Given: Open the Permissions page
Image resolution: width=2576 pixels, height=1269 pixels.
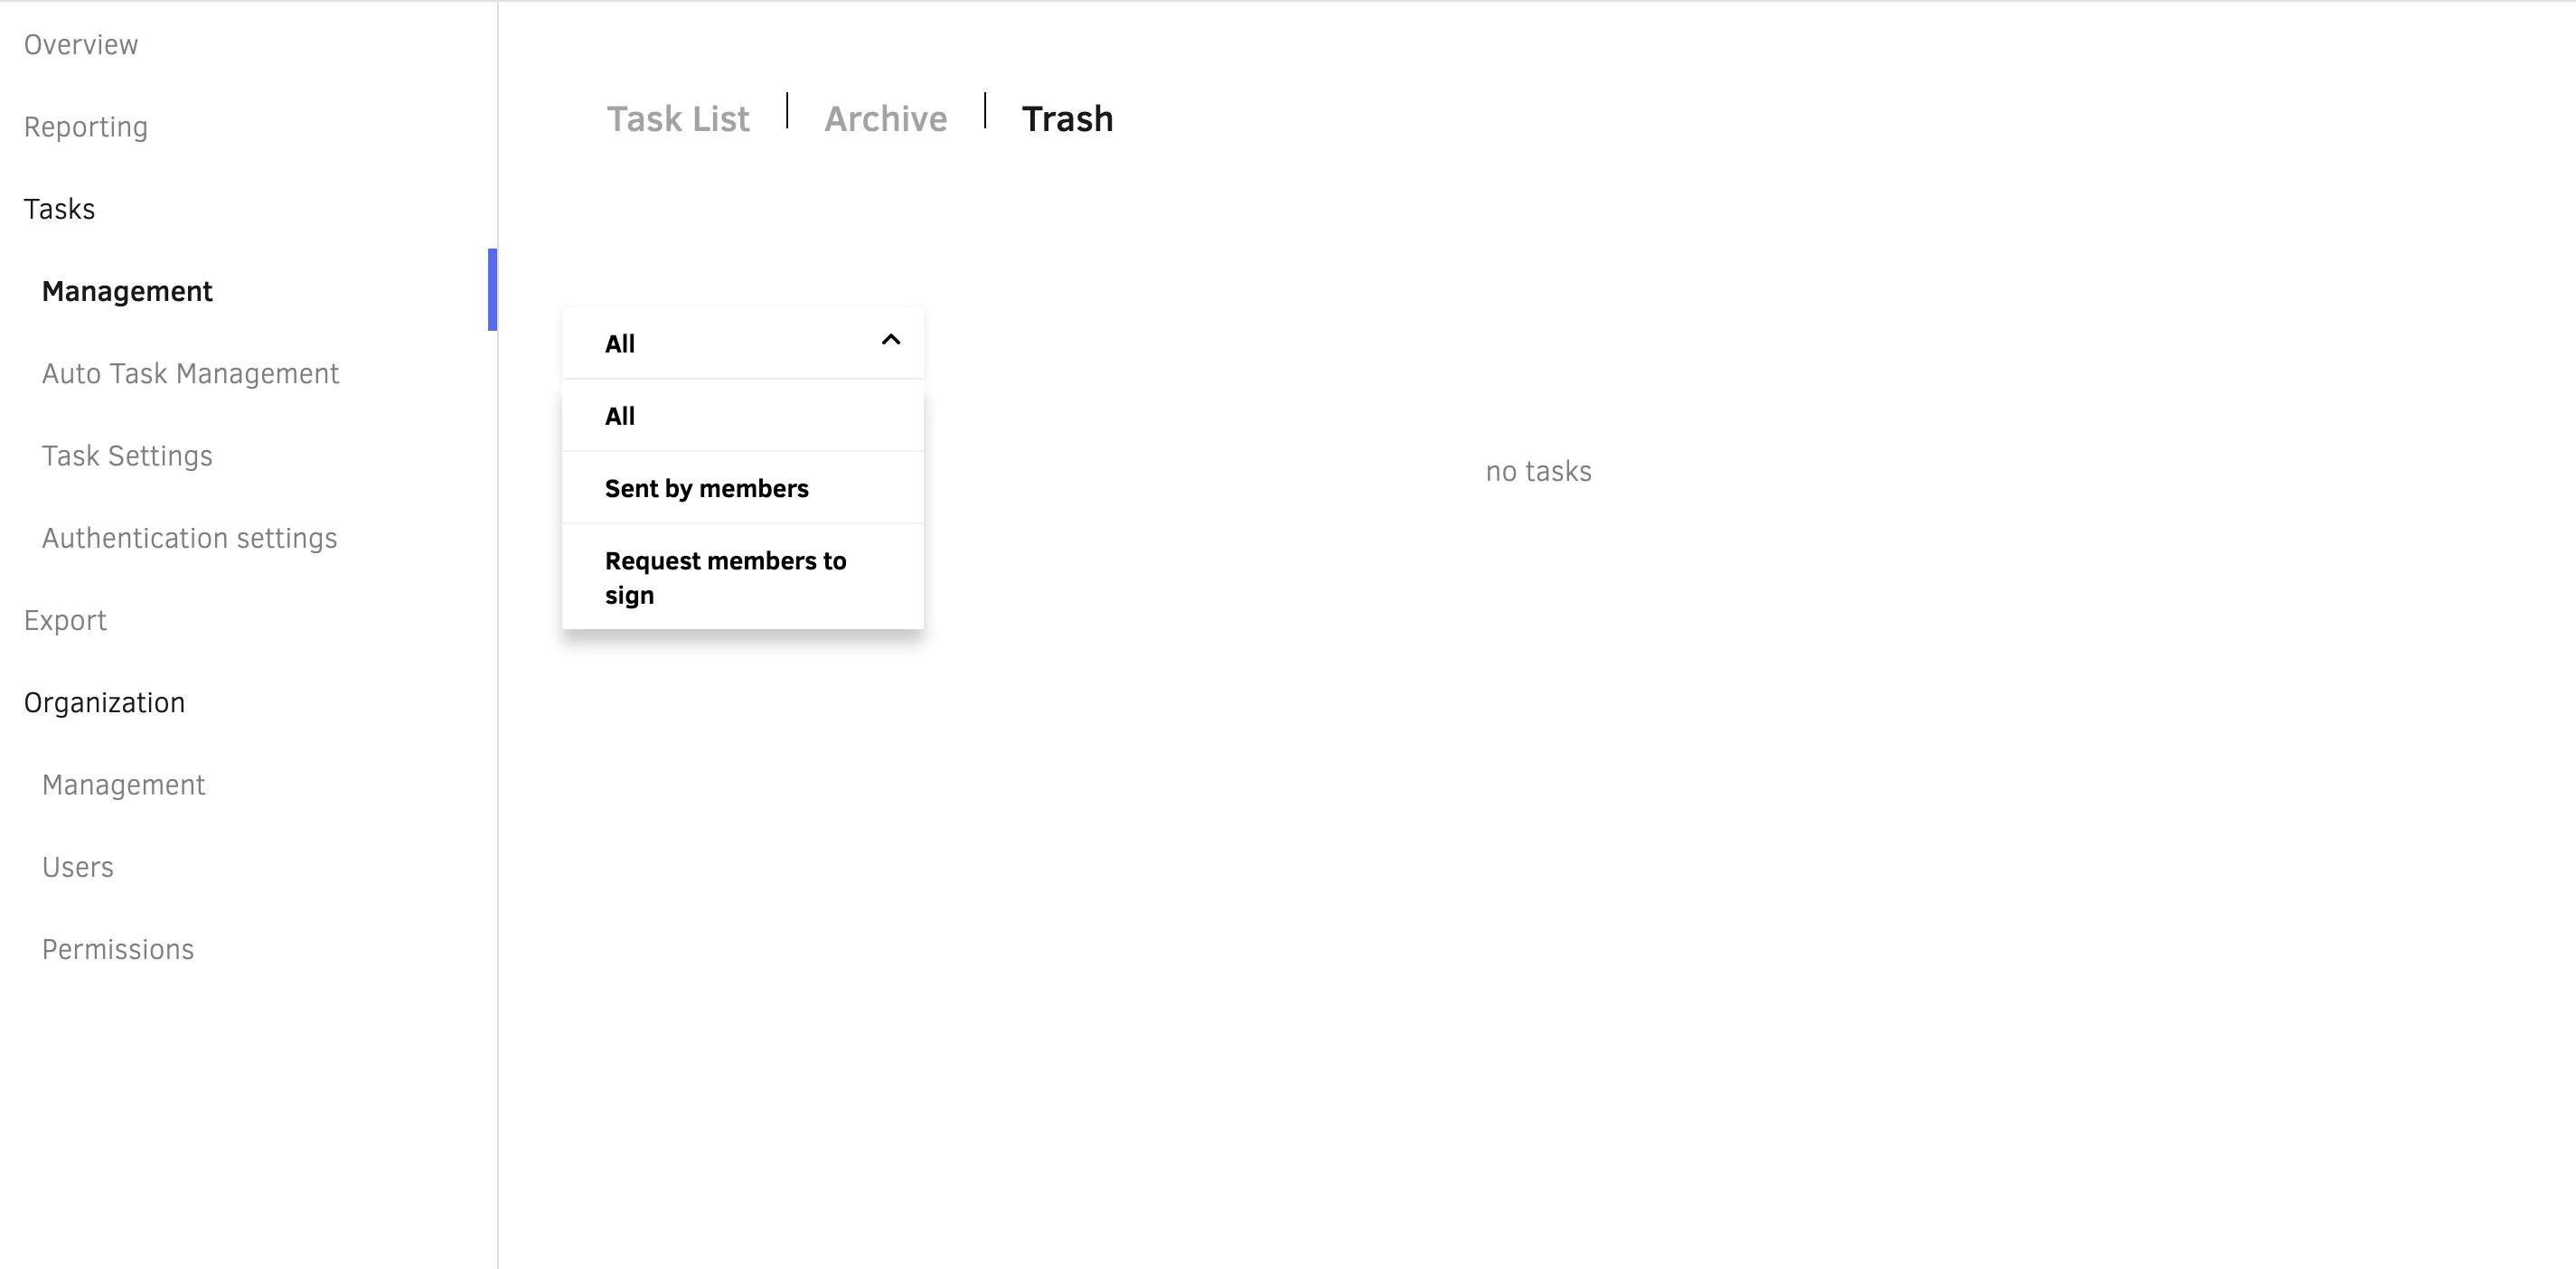Looking at the screenshot, I should 118,949.
